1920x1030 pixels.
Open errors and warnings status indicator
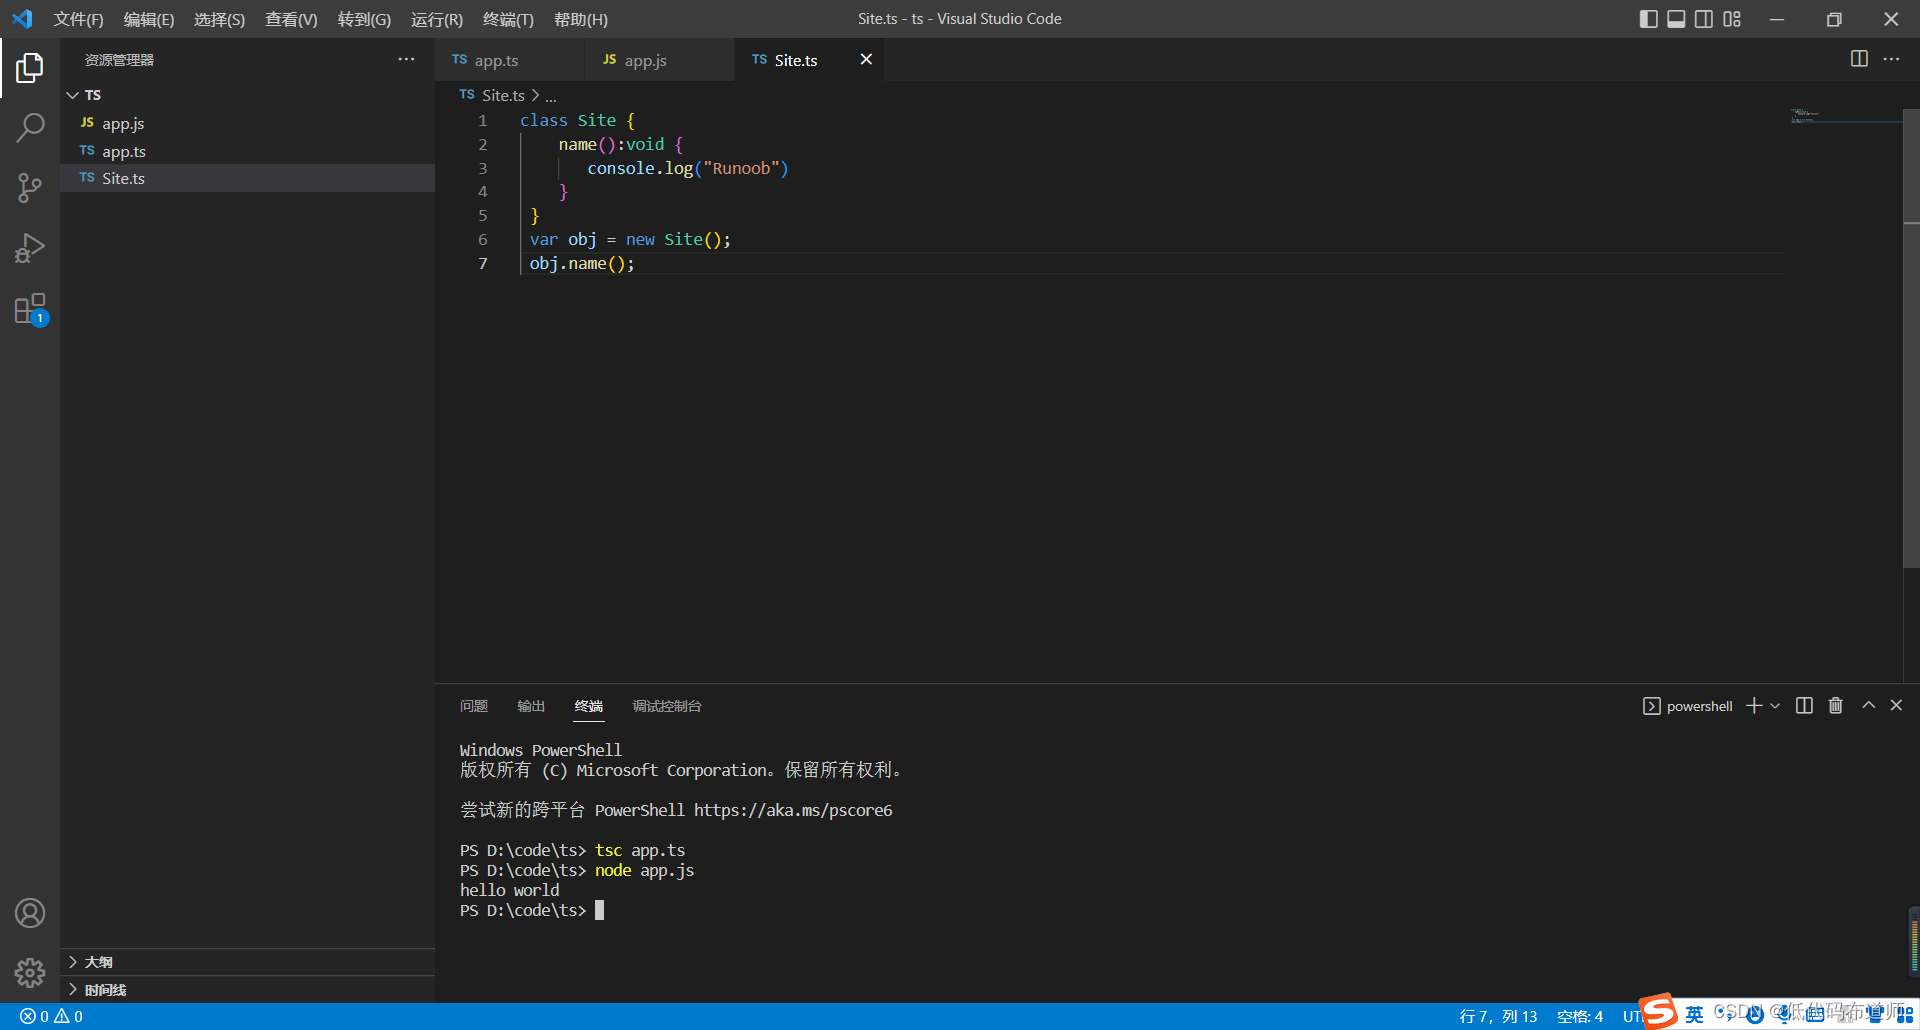click(51, 1016)
